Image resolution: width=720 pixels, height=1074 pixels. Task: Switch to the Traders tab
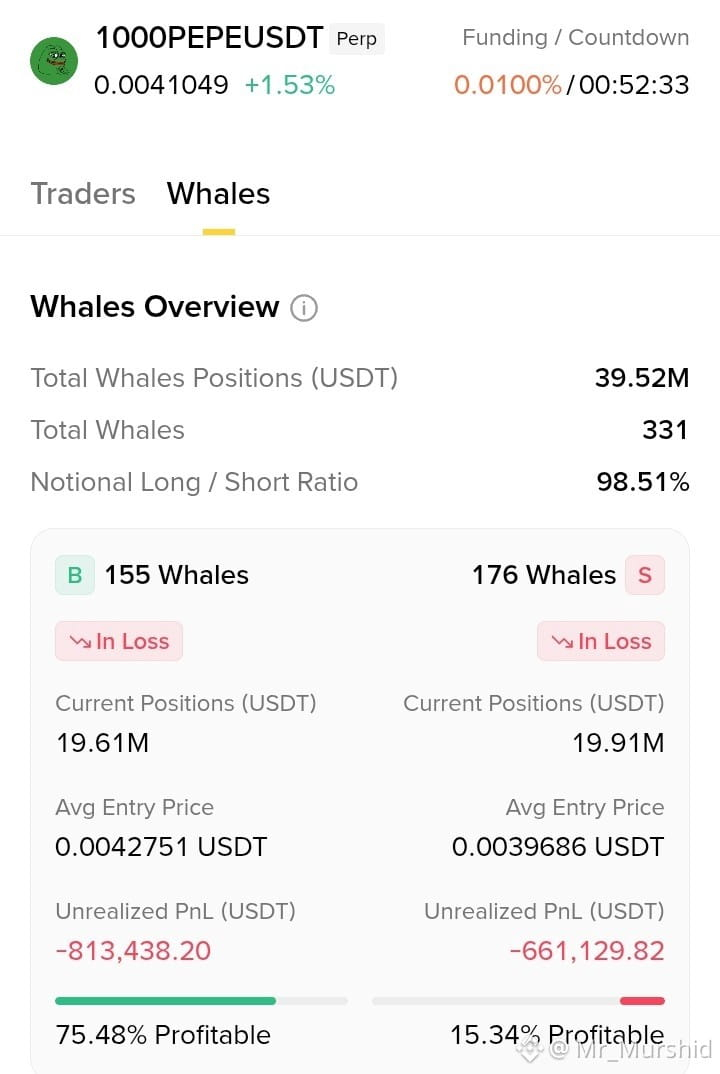83,194
